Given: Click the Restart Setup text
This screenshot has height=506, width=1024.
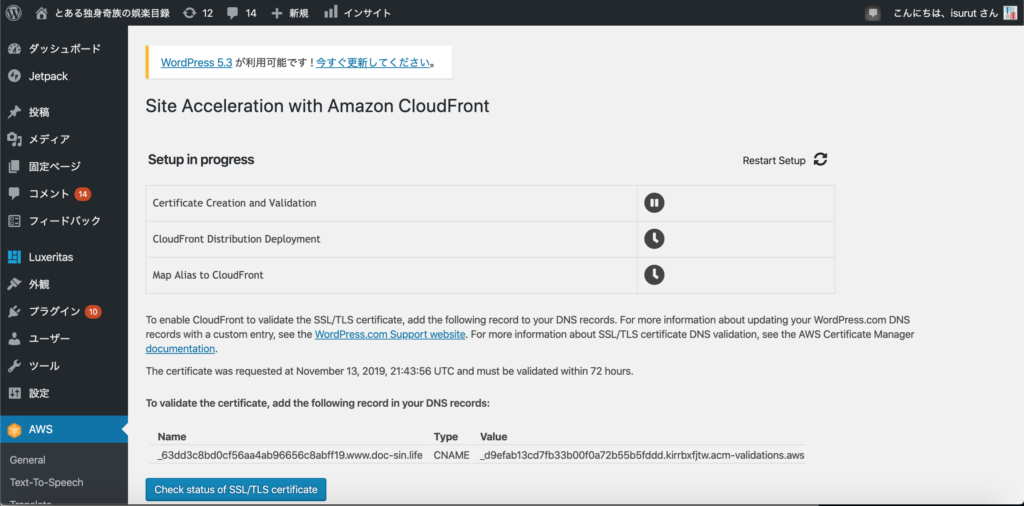Looking at the screenshot, I should point(774,161).
